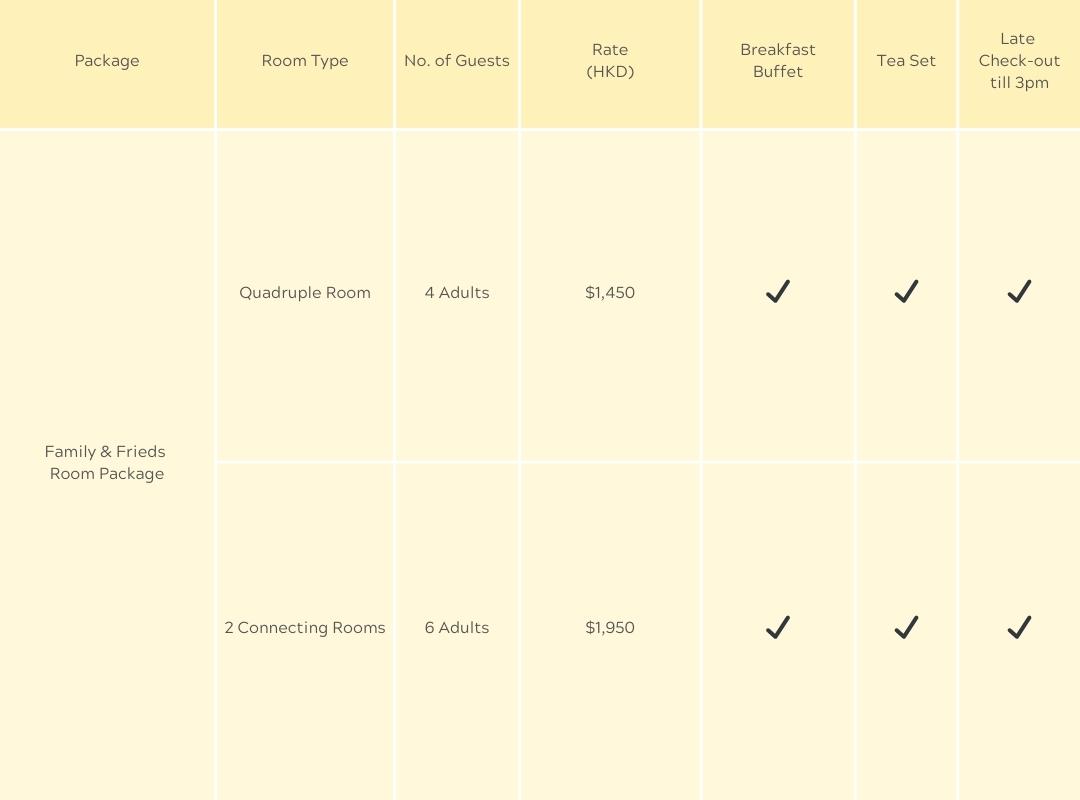
Task: Click the Late Check-out checkmark for Quadruple Room
Action: point(1018,292)
